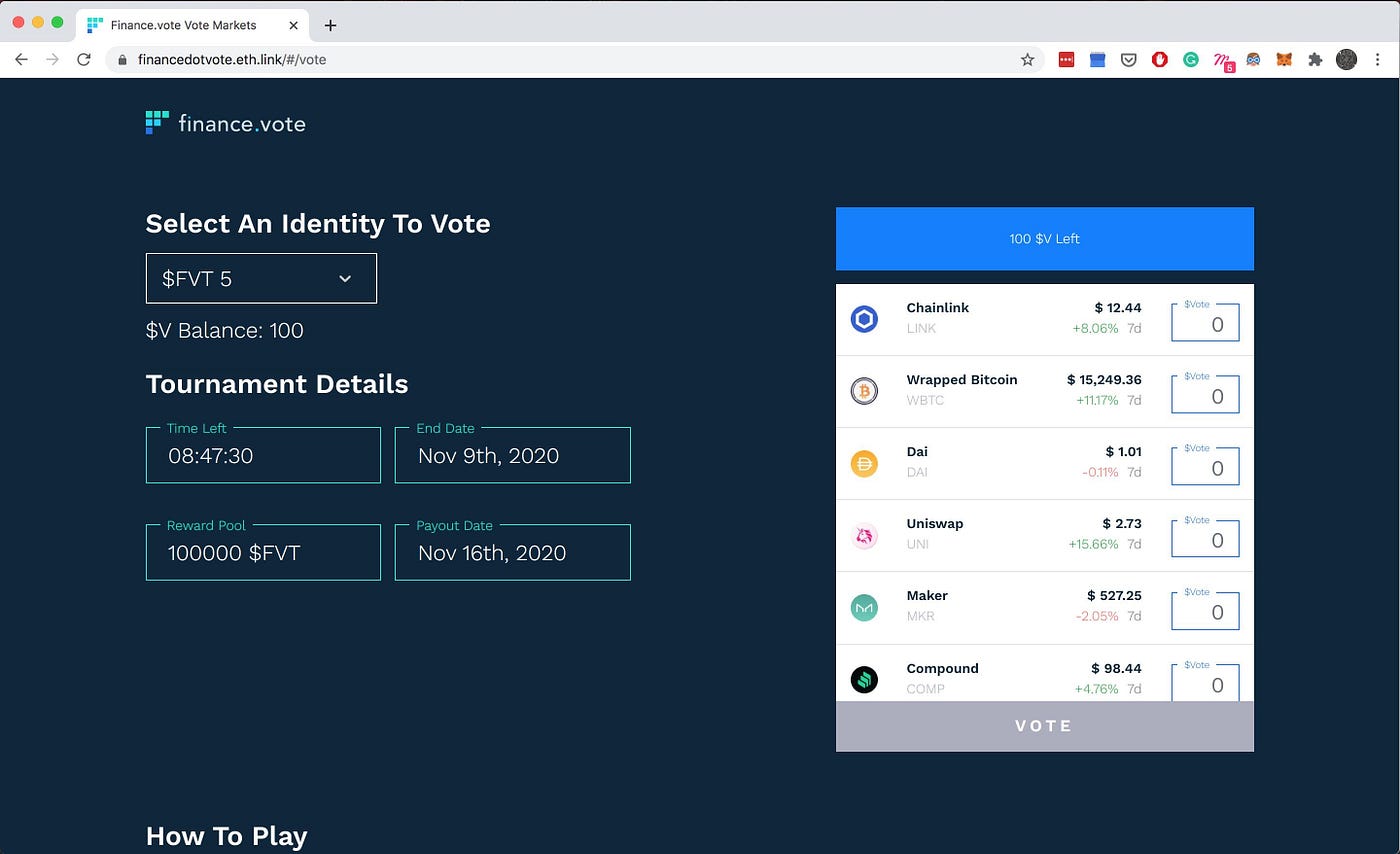
Task: Click the Compound $Vote input field
Action: (x=1205, y=682)
